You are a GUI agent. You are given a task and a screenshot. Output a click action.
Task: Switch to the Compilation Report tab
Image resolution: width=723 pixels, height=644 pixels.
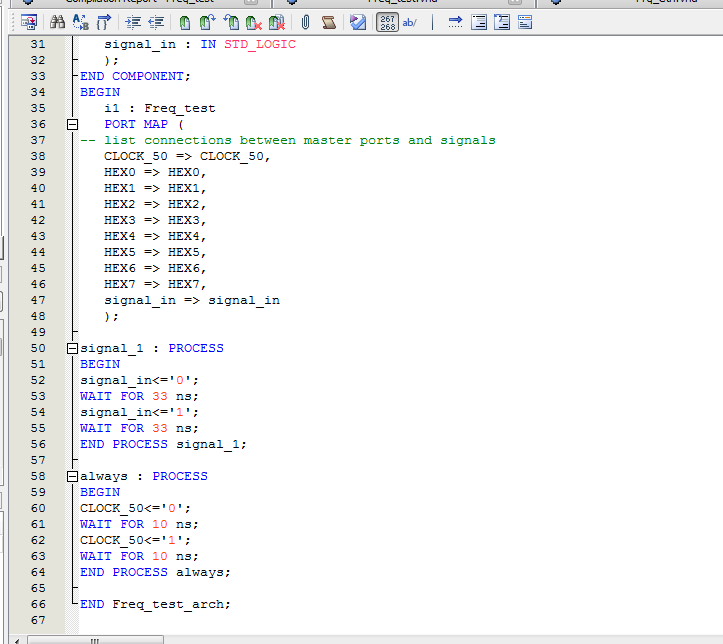(x=140, y=2)
